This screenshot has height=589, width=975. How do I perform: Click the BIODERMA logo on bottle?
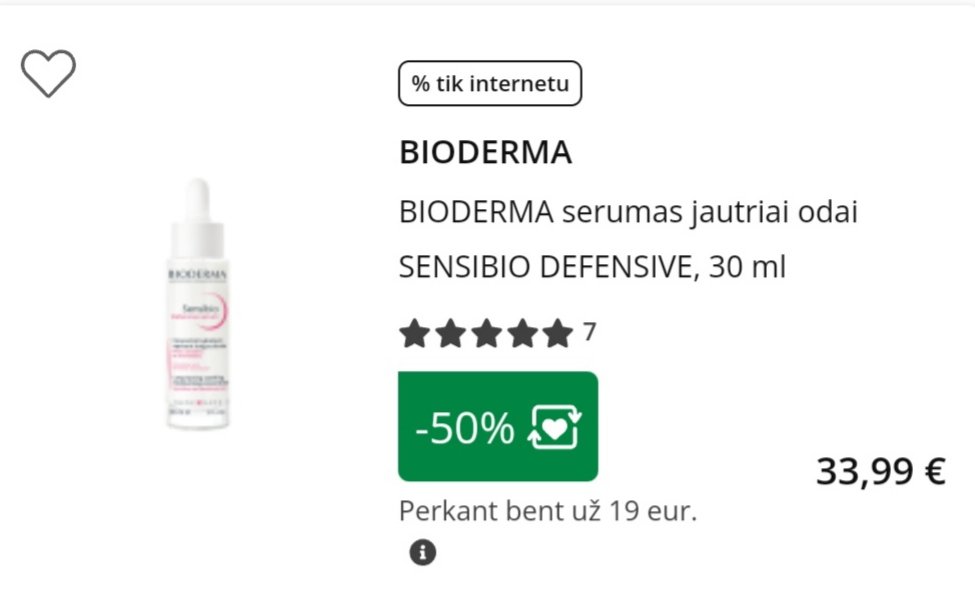[198, 274]
